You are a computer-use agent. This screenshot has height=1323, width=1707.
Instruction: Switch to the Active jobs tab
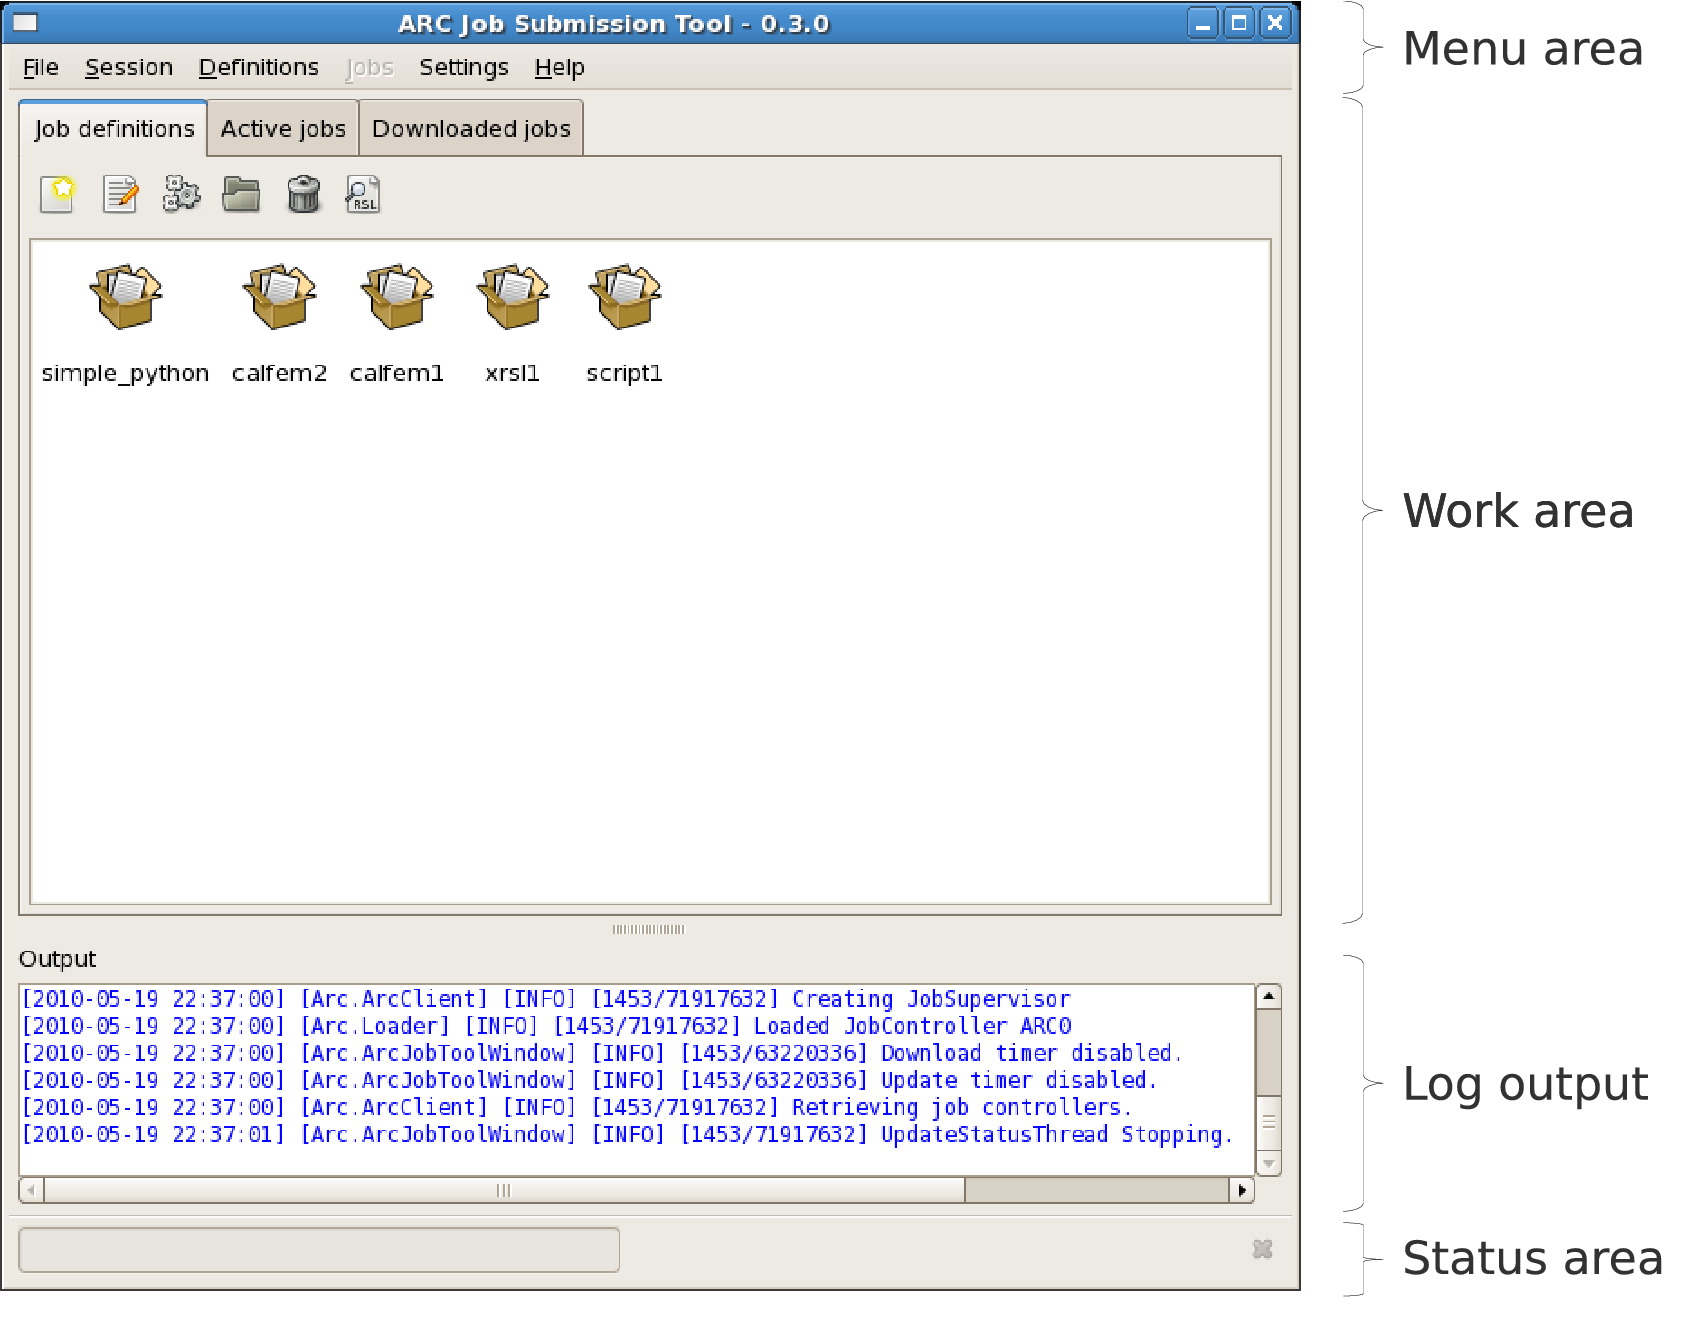(283, 129)
